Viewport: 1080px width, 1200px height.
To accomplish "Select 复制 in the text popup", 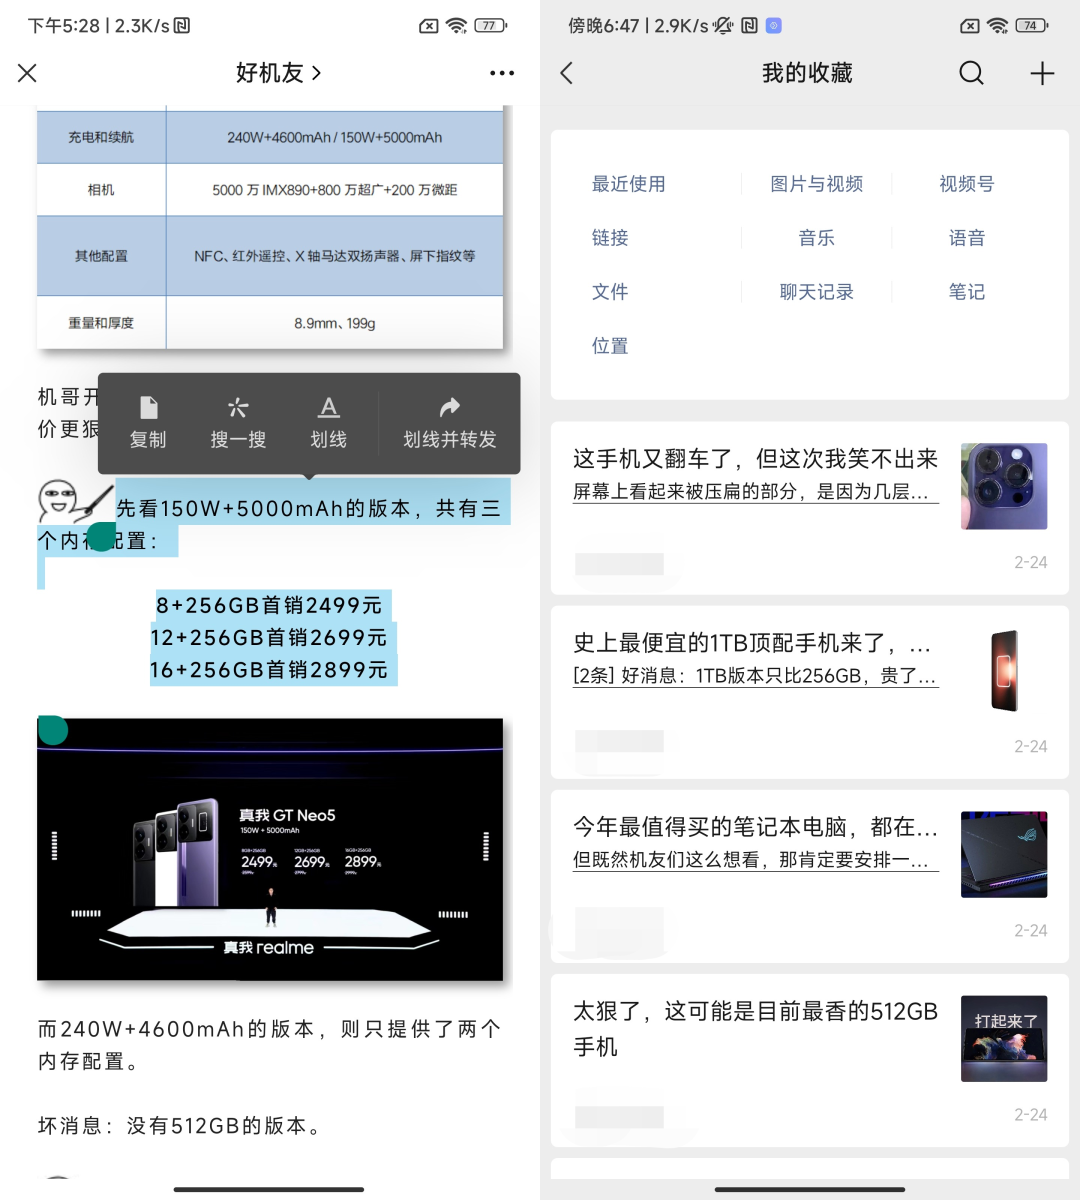I will click(x=148, y=422).
